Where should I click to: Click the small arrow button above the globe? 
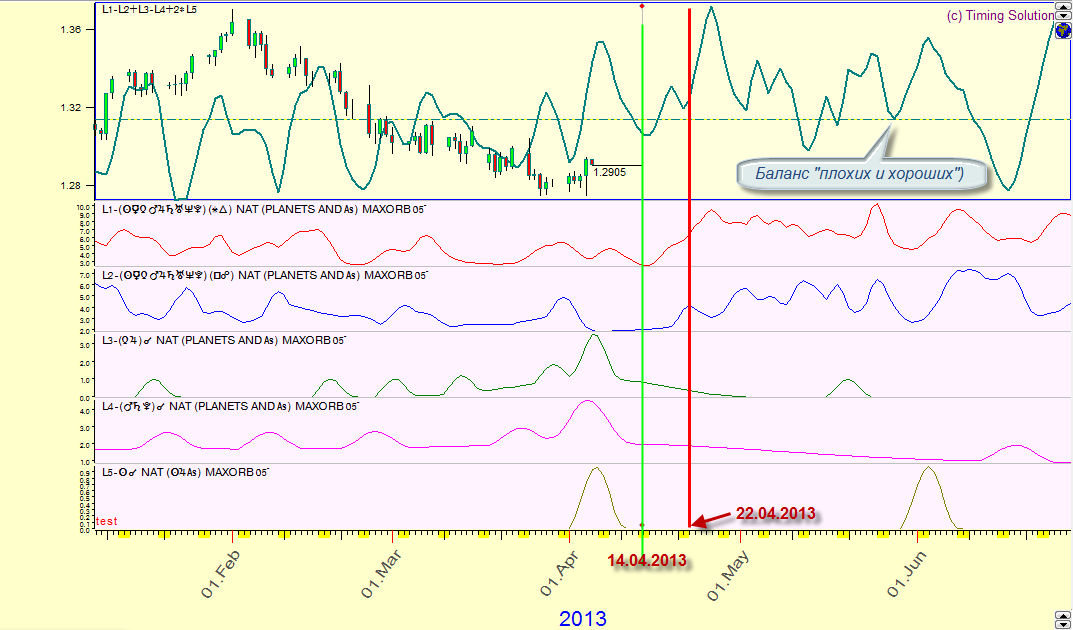(1063, 15)
